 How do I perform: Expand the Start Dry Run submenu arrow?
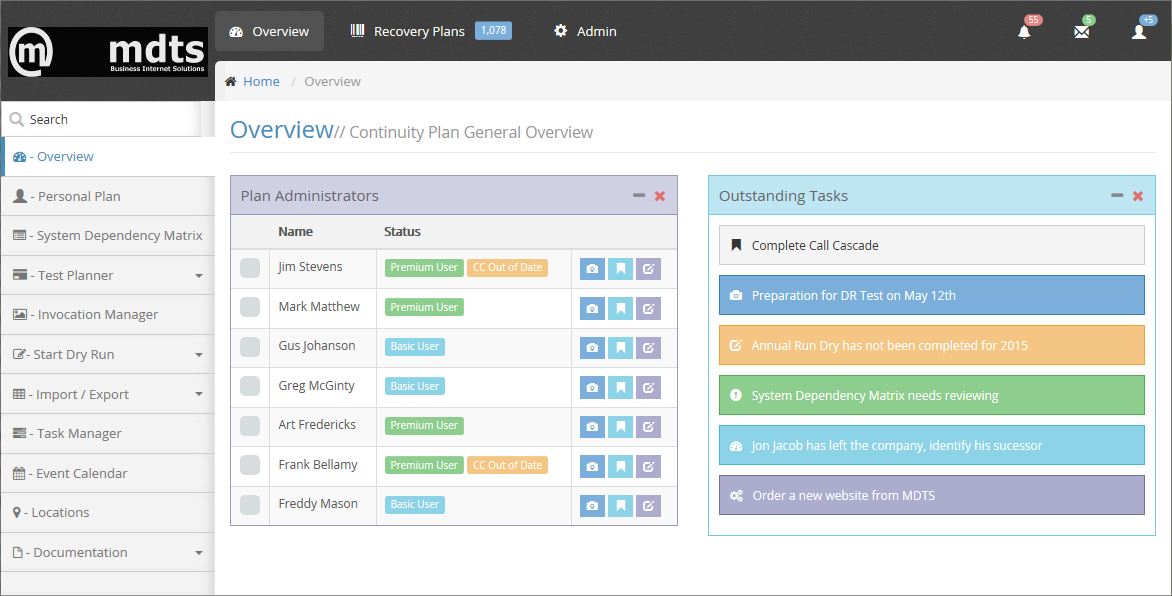[x=199, y=355]
